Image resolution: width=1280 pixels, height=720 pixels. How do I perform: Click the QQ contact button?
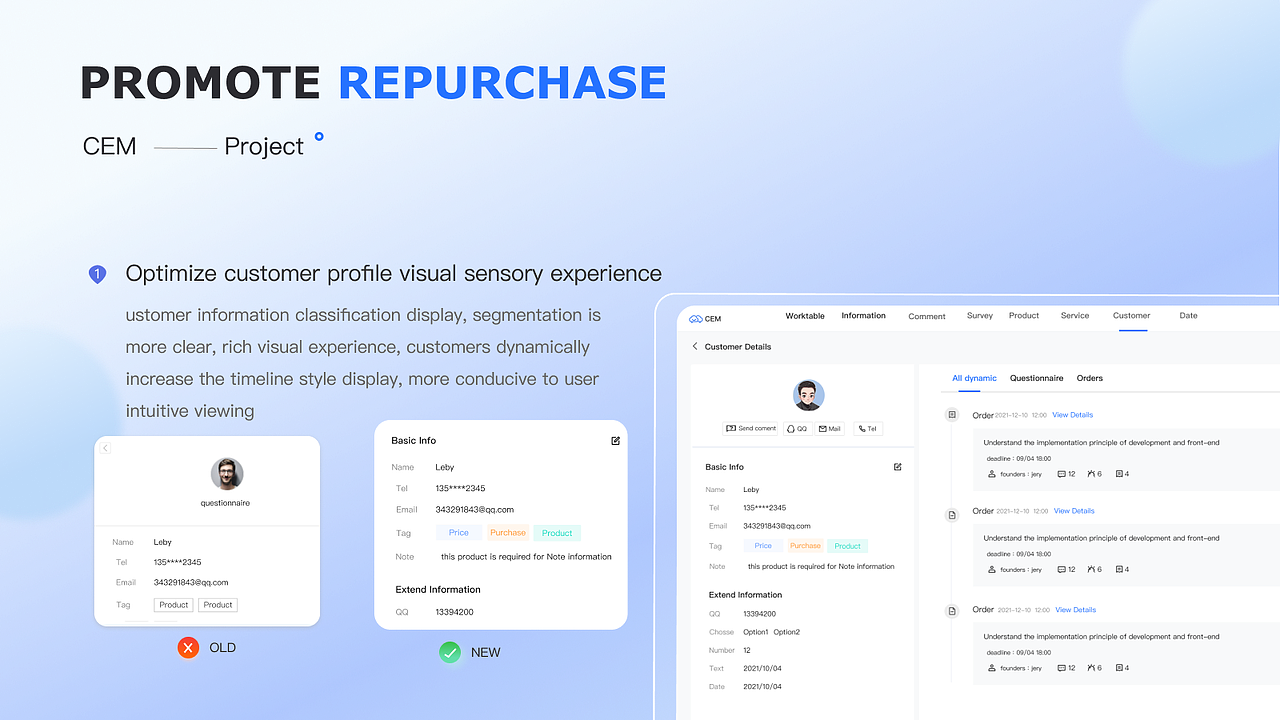click(797, 428)
